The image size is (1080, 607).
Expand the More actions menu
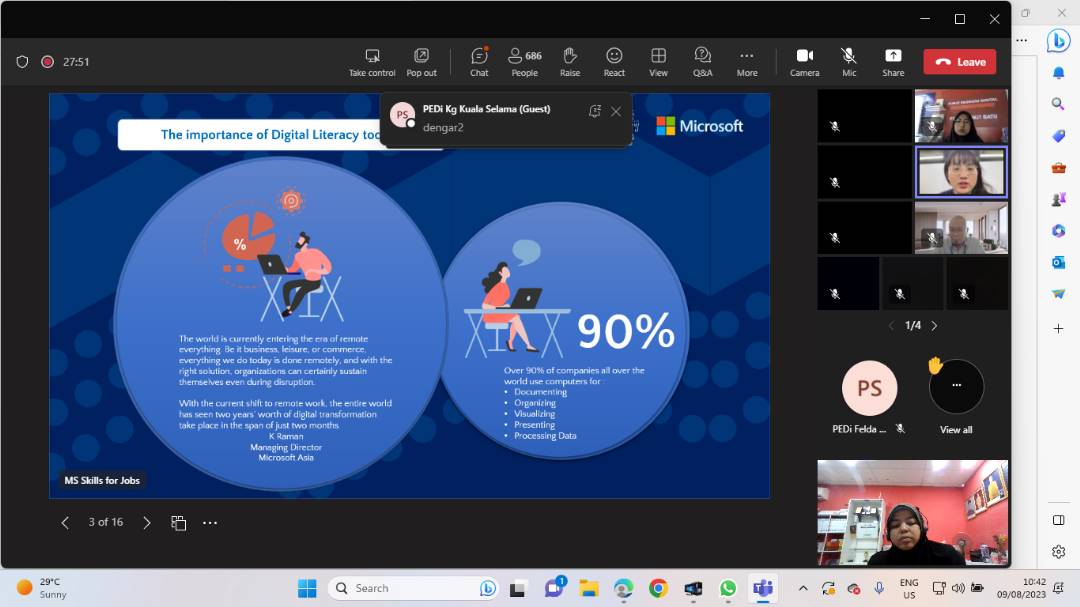tap(747, 62)
